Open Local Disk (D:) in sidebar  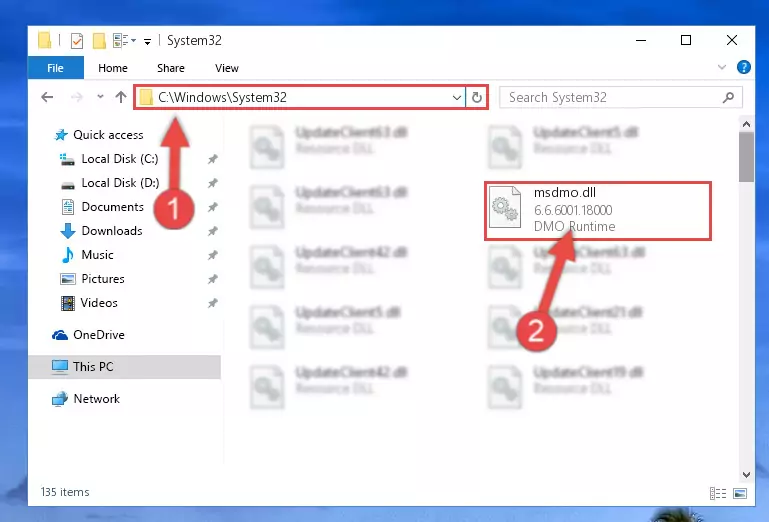[x=109, y=183]
